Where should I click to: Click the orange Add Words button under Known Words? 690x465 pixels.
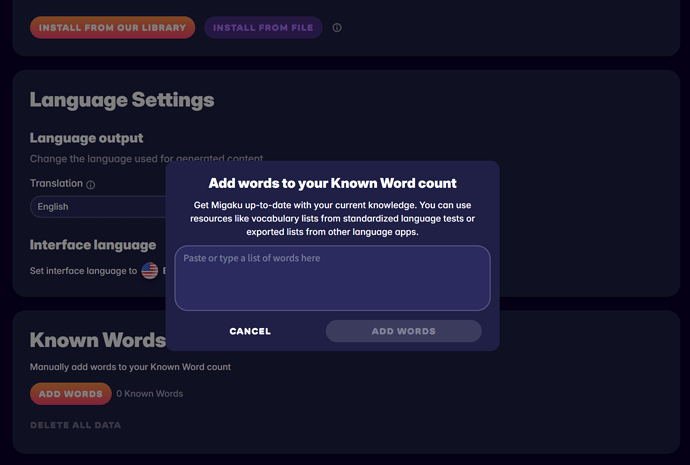[x=70, y=394]
